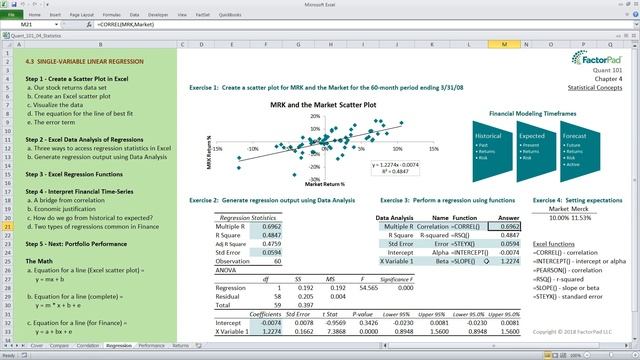Switch to the Compare sheet tab
The width and height of the screenshot is (640, 360).
(x=59, y=345)
